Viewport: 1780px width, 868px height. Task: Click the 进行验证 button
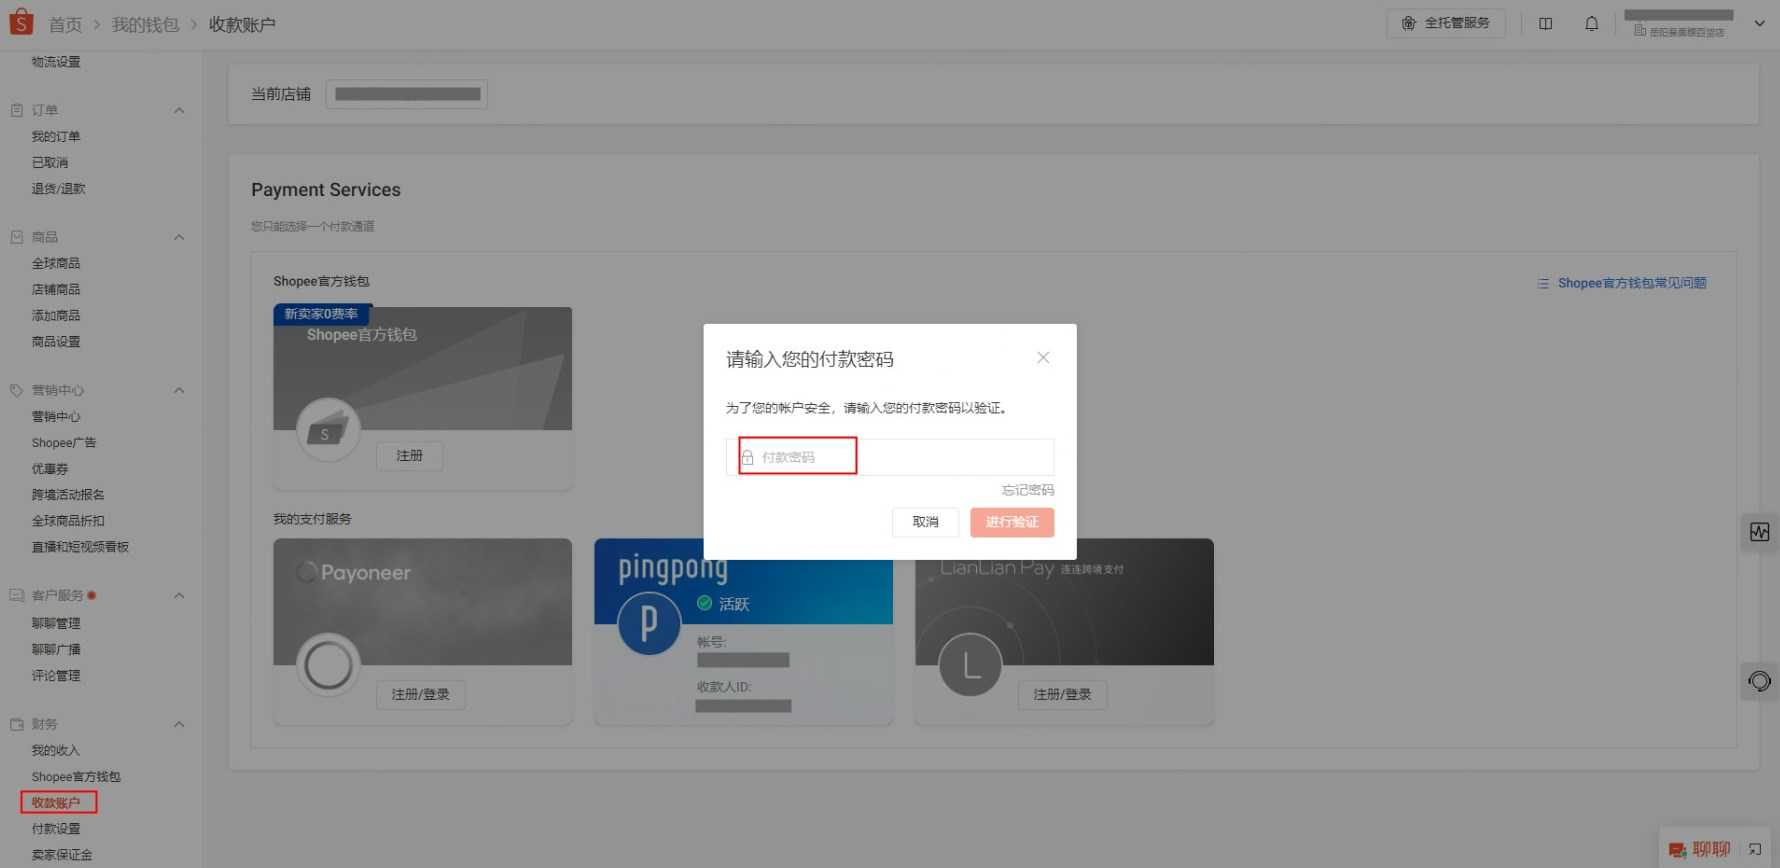point(1012,522)
